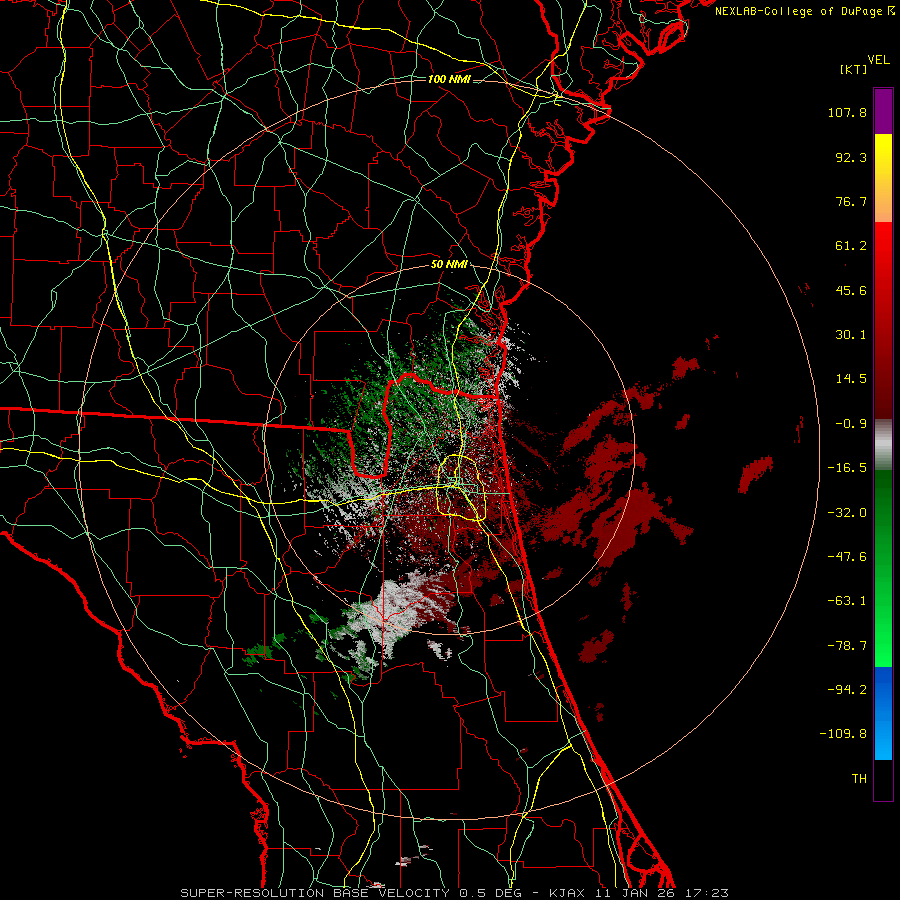Screen dimensions: 900x900
Task: Select the 76.7 velocity scale value
Action: coord(851,201)
